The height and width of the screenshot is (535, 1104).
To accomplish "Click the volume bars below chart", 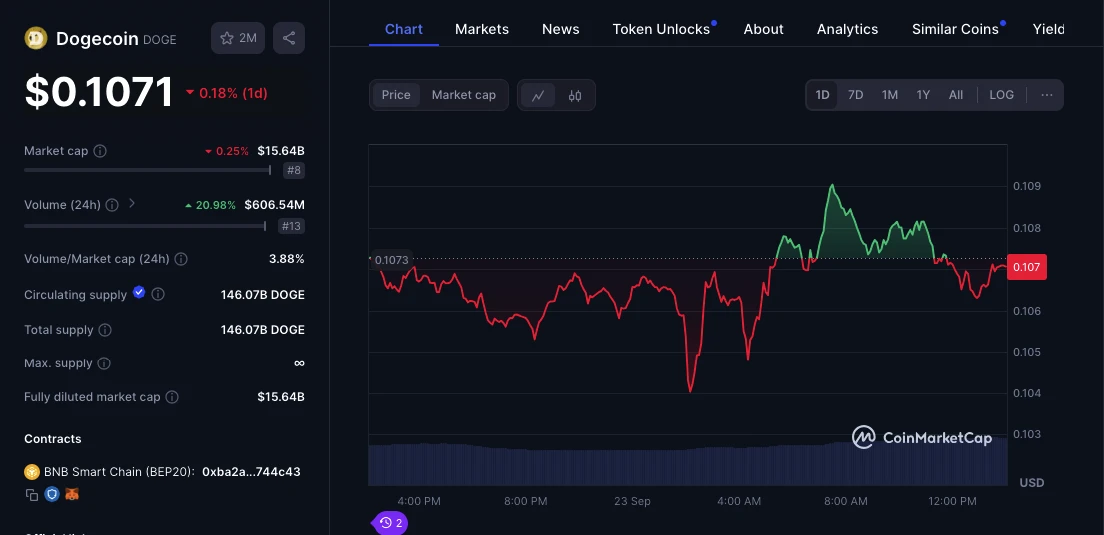I will click(687, 464).
